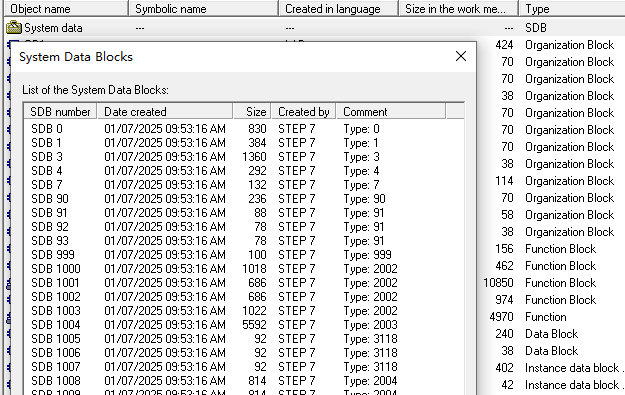Select the Function Block row sized 10850
Viewport: 625px width, 395px height.
[551, 283]
